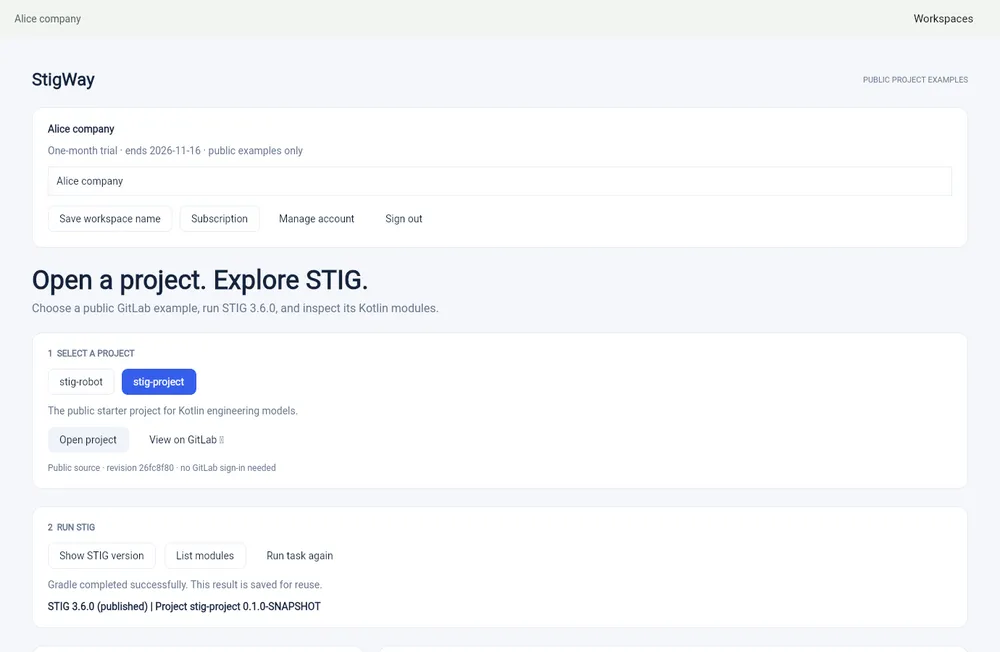Click the Open a project. Explore STIG. heading

click(x=200, y=280)
